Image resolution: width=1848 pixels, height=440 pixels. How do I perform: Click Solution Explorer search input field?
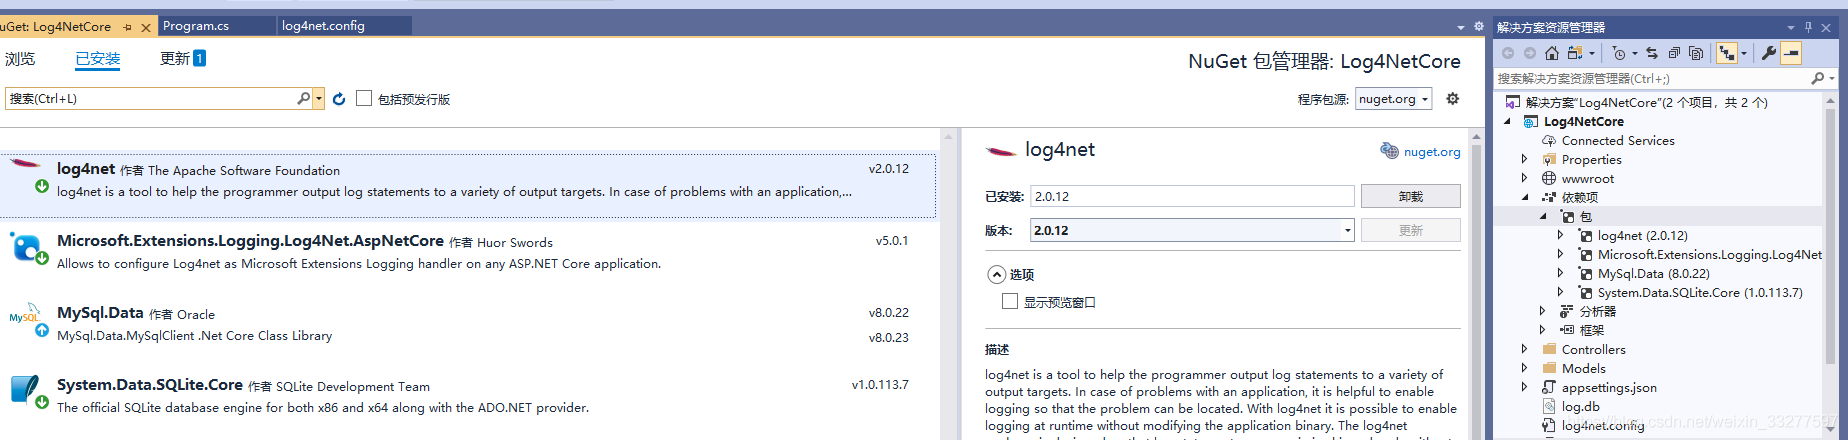click(x=1650, y=78)
